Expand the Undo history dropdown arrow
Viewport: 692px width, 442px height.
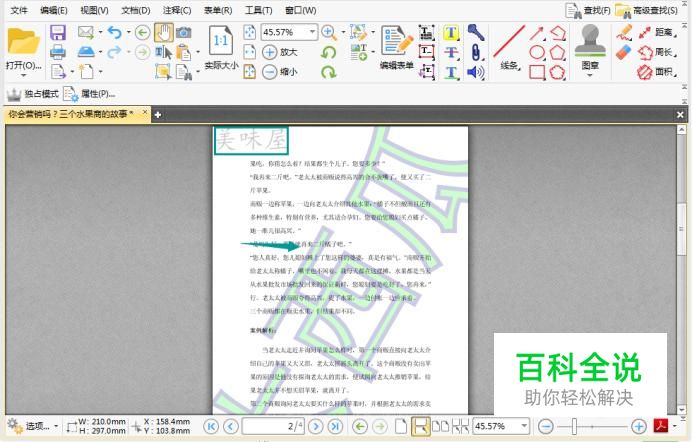(128, 32)
